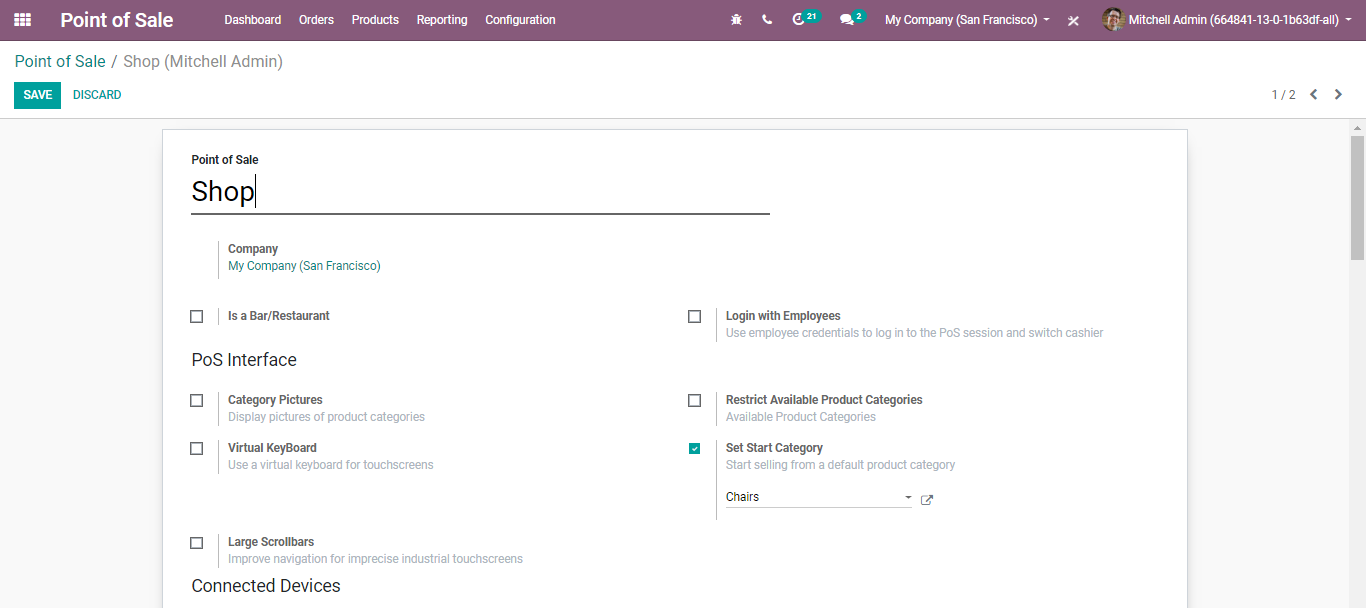Image resolution: width=1366 pixels, height=608 pixels.
Task: Open activities clock icon with 21 badge
Action: tap(805, 19)
